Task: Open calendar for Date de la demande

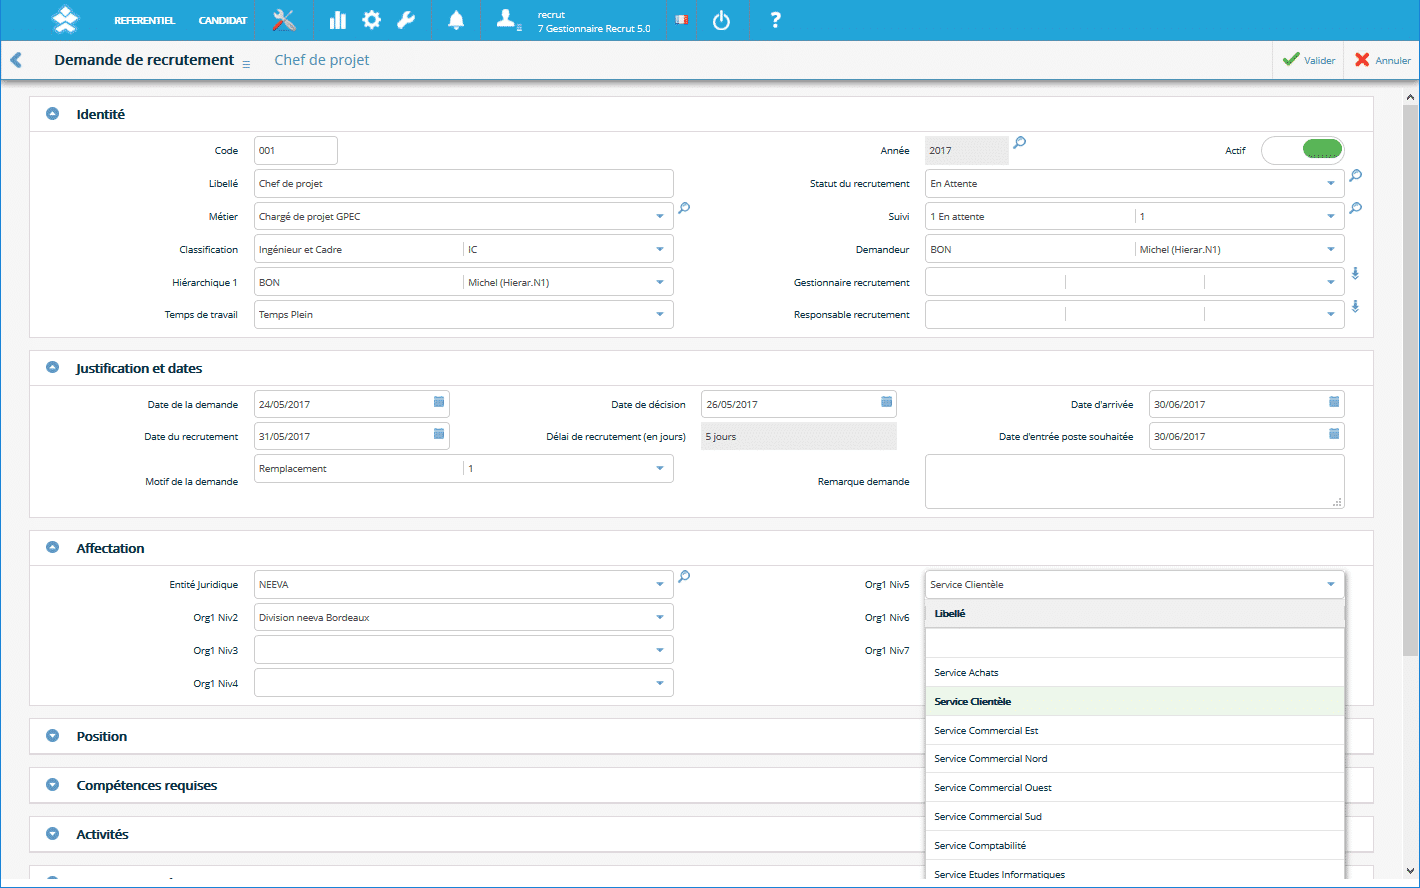Action: click(438, 402)
